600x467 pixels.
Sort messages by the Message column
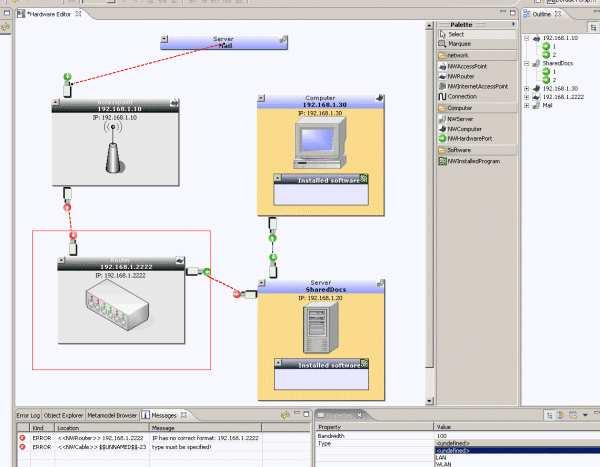[x=205, y=428]
